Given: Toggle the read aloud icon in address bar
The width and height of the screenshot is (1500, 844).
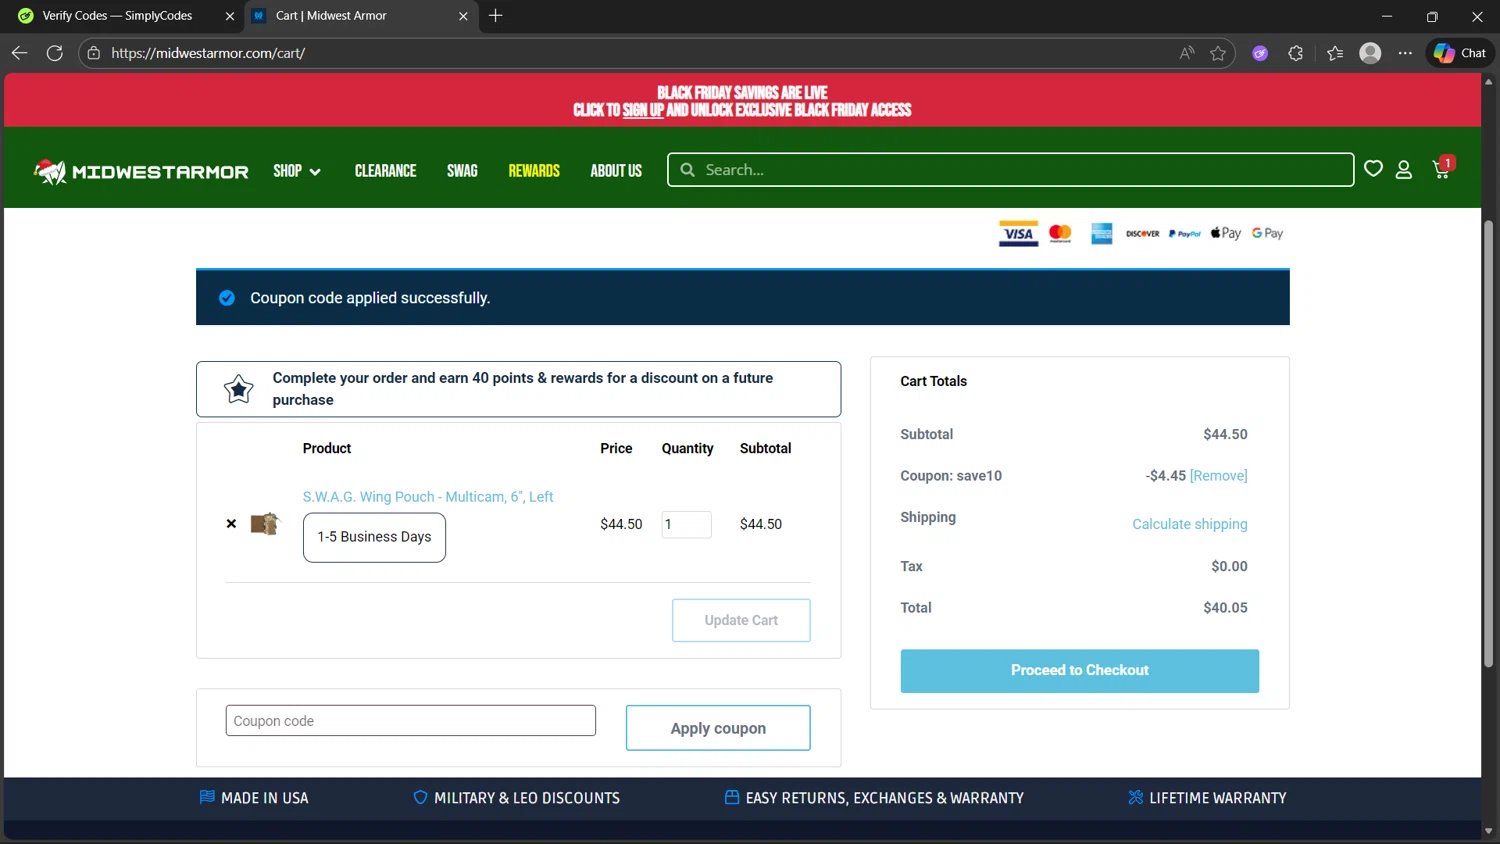Looking at the screenshot, I should 1187,53.
